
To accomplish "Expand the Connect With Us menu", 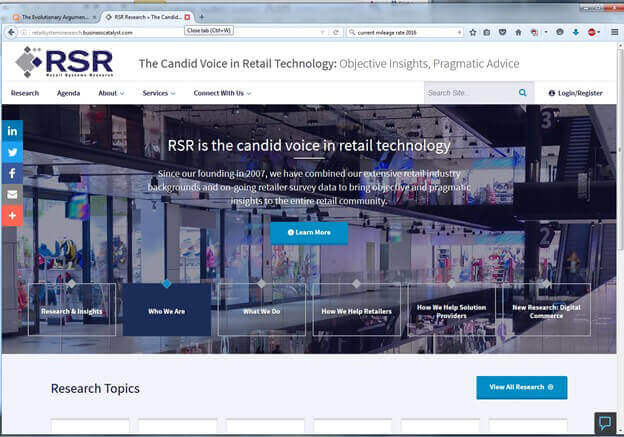I will click(222, 93).
